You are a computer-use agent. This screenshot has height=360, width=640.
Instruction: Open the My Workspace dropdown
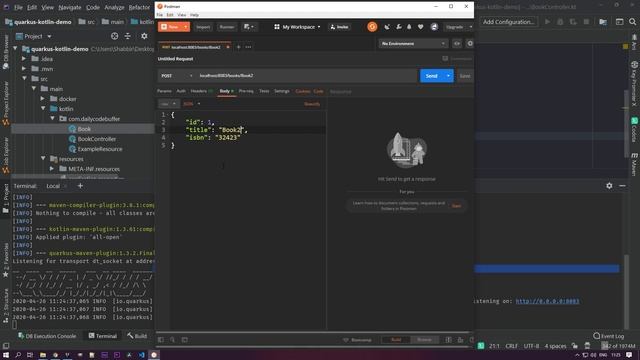pos(297,27)
